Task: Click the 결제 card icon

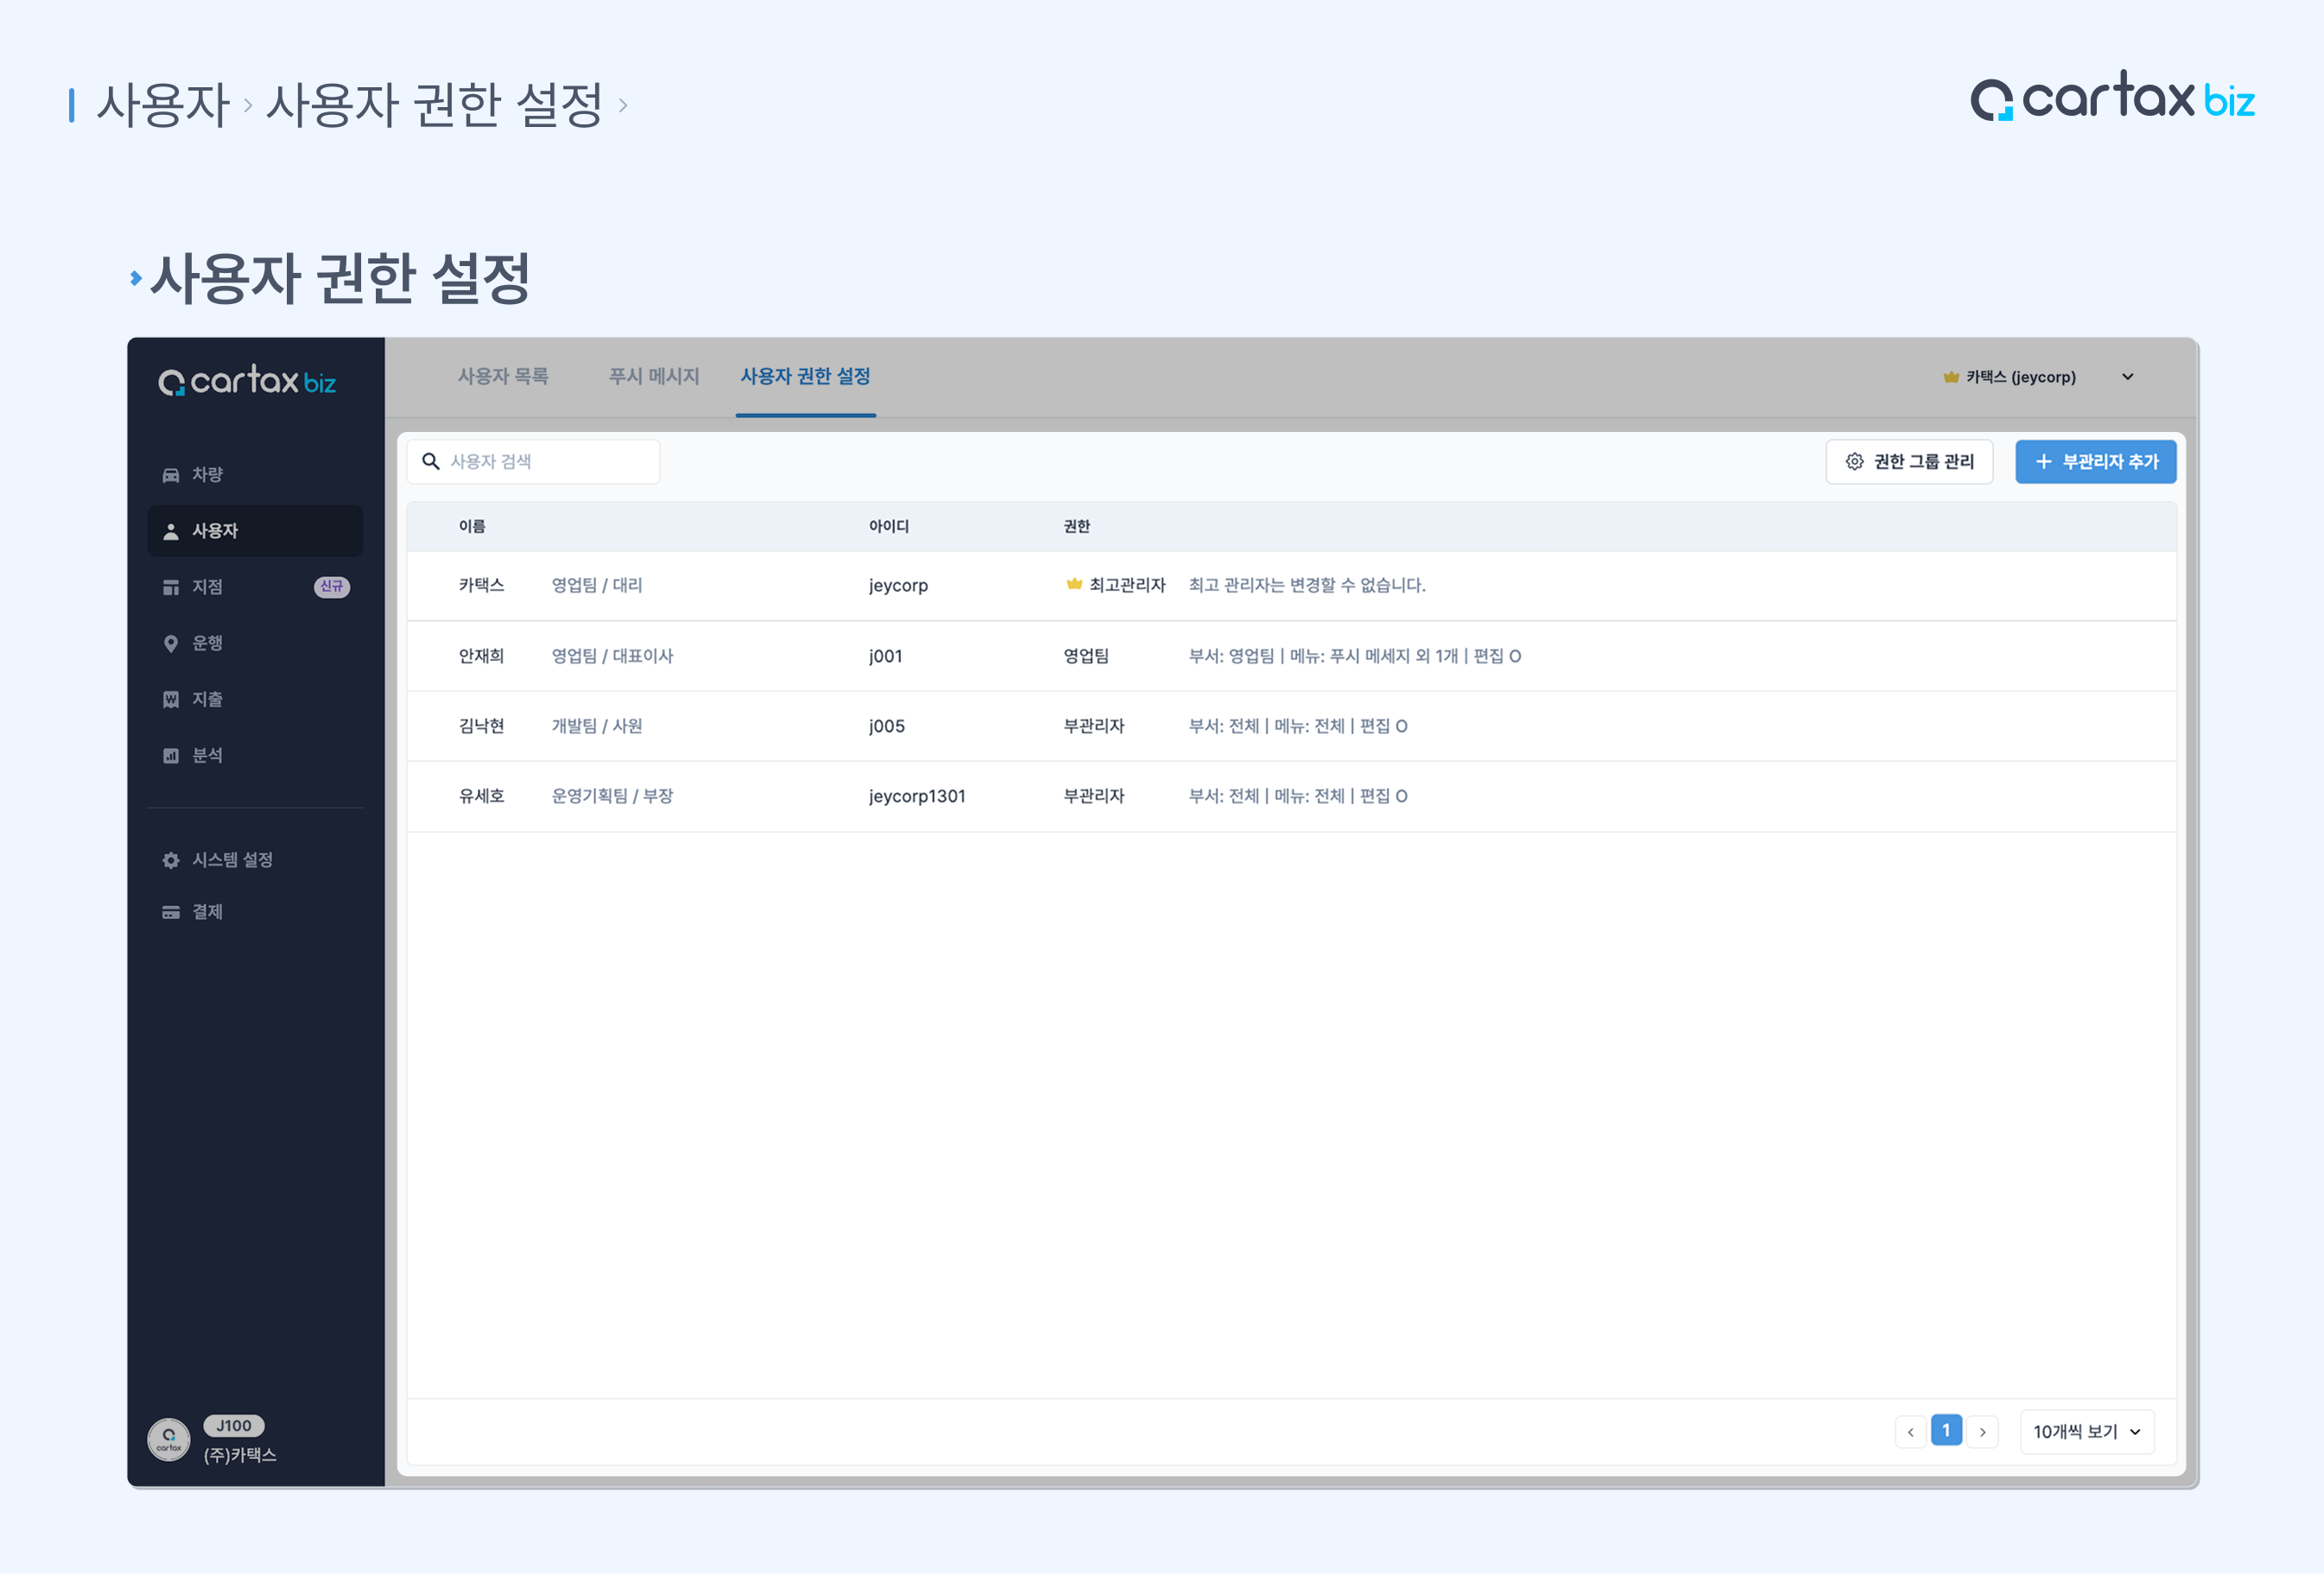Action: click(x=171, y=912)
